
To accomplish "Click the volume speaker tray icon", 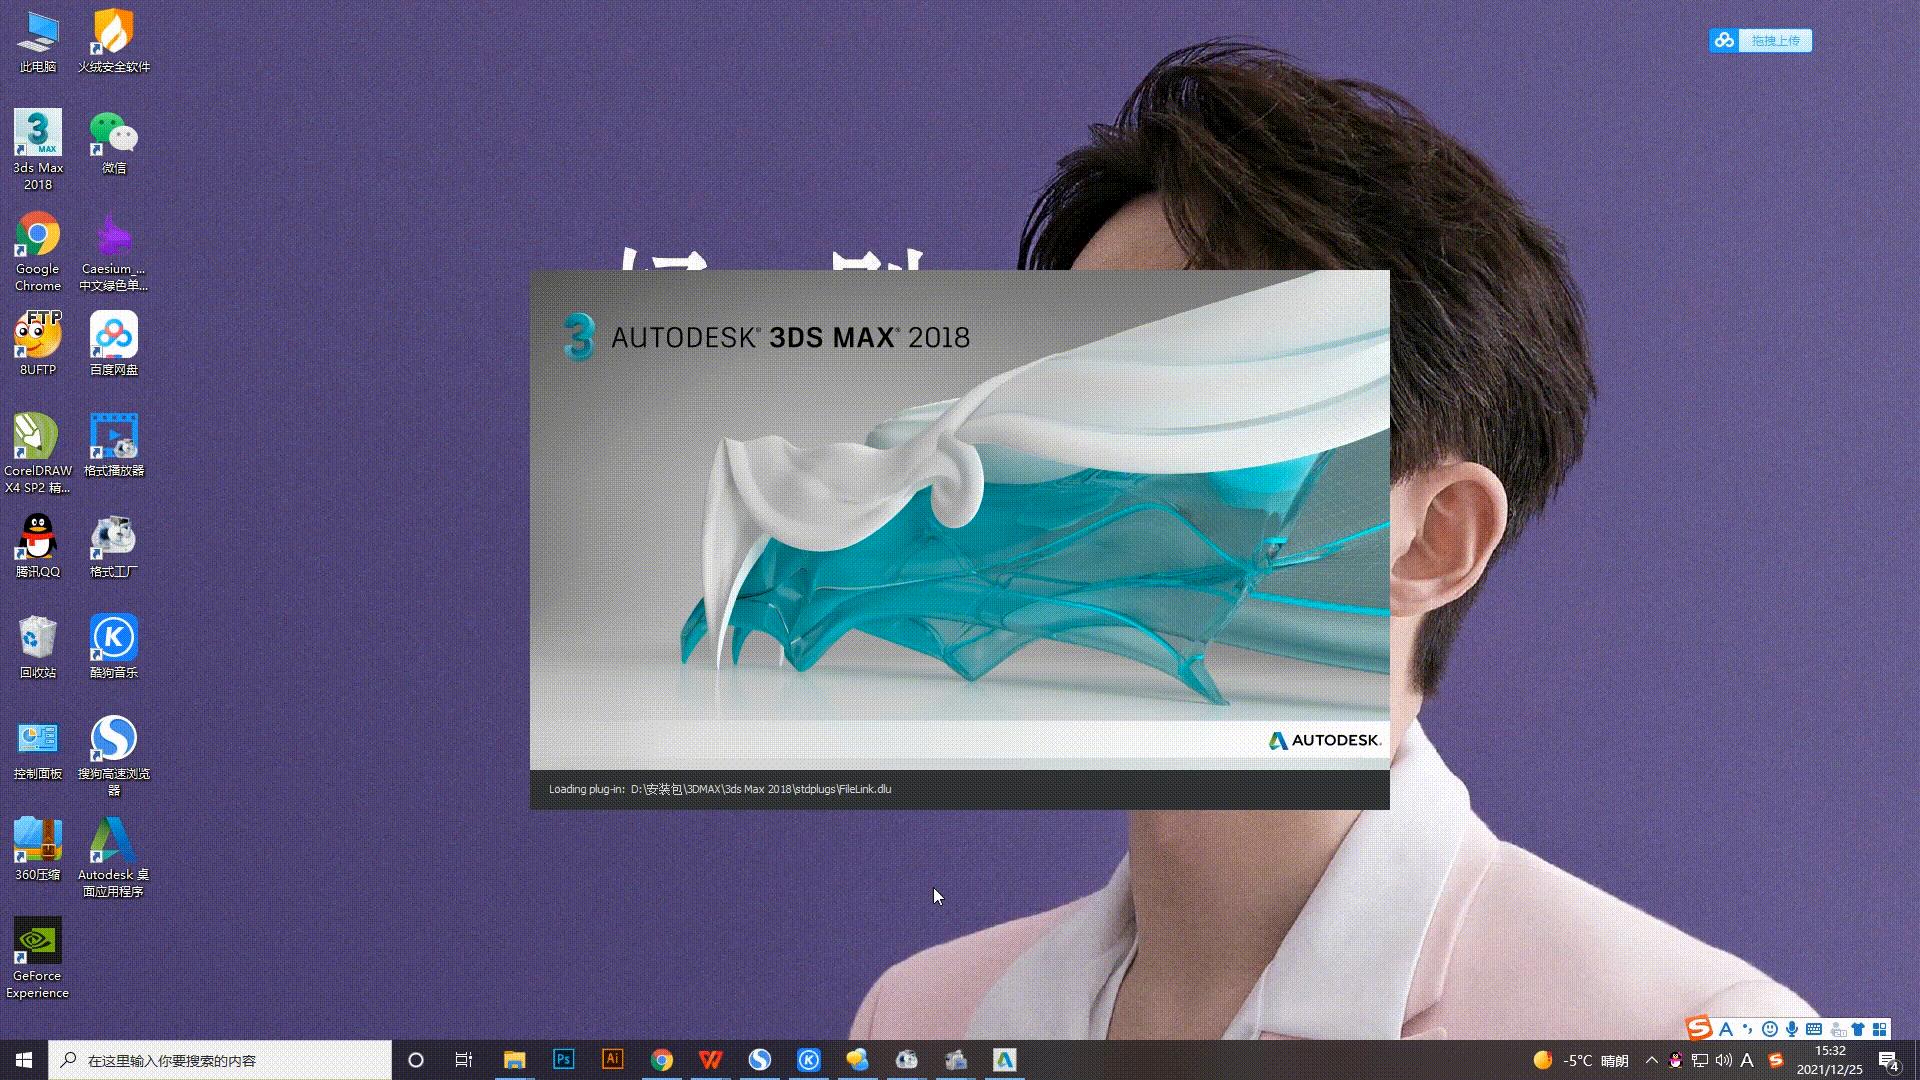I will [x=1723, y=1060].
